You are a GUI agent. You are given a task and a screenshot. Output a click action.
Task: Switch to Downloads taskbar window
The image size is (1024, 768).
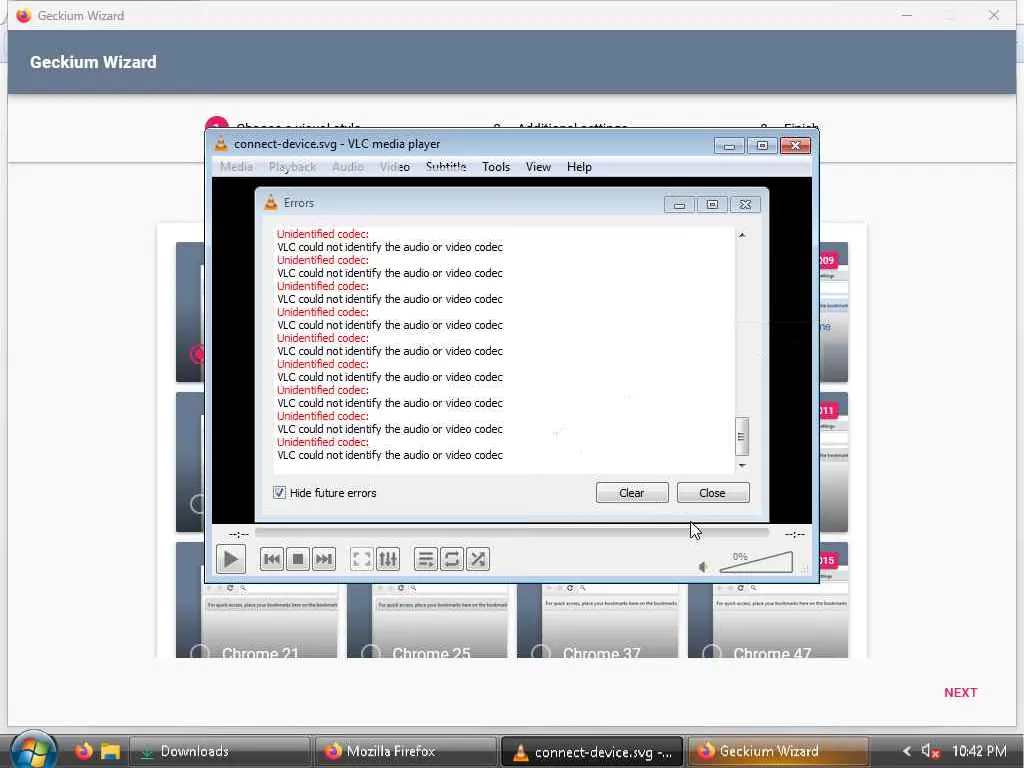(219, 752)
